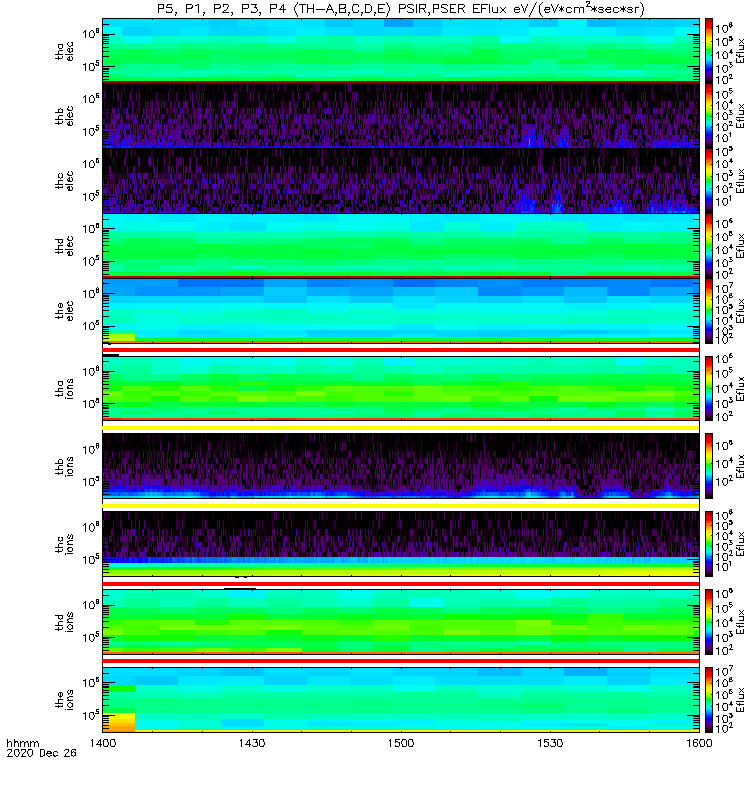This screenshot has height=800, width=750.
Task: Click the thd ions color bar
Action: tap(709, 621)
